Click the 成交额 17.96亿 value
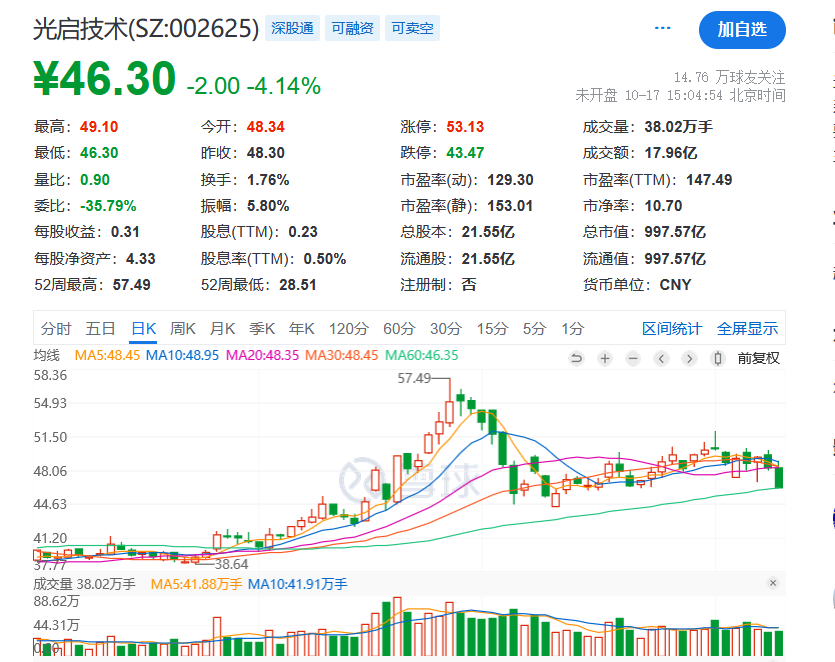 [x=671, y=153]
